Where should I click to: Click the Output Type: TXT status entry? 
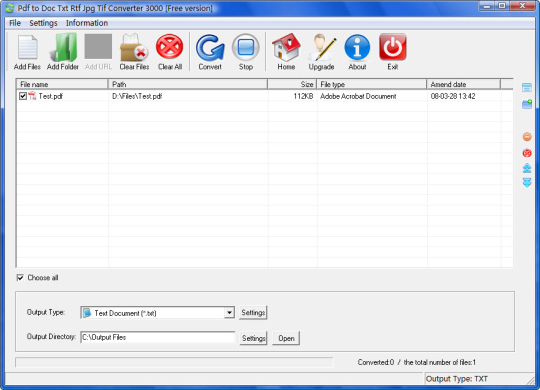click(457, 379)
